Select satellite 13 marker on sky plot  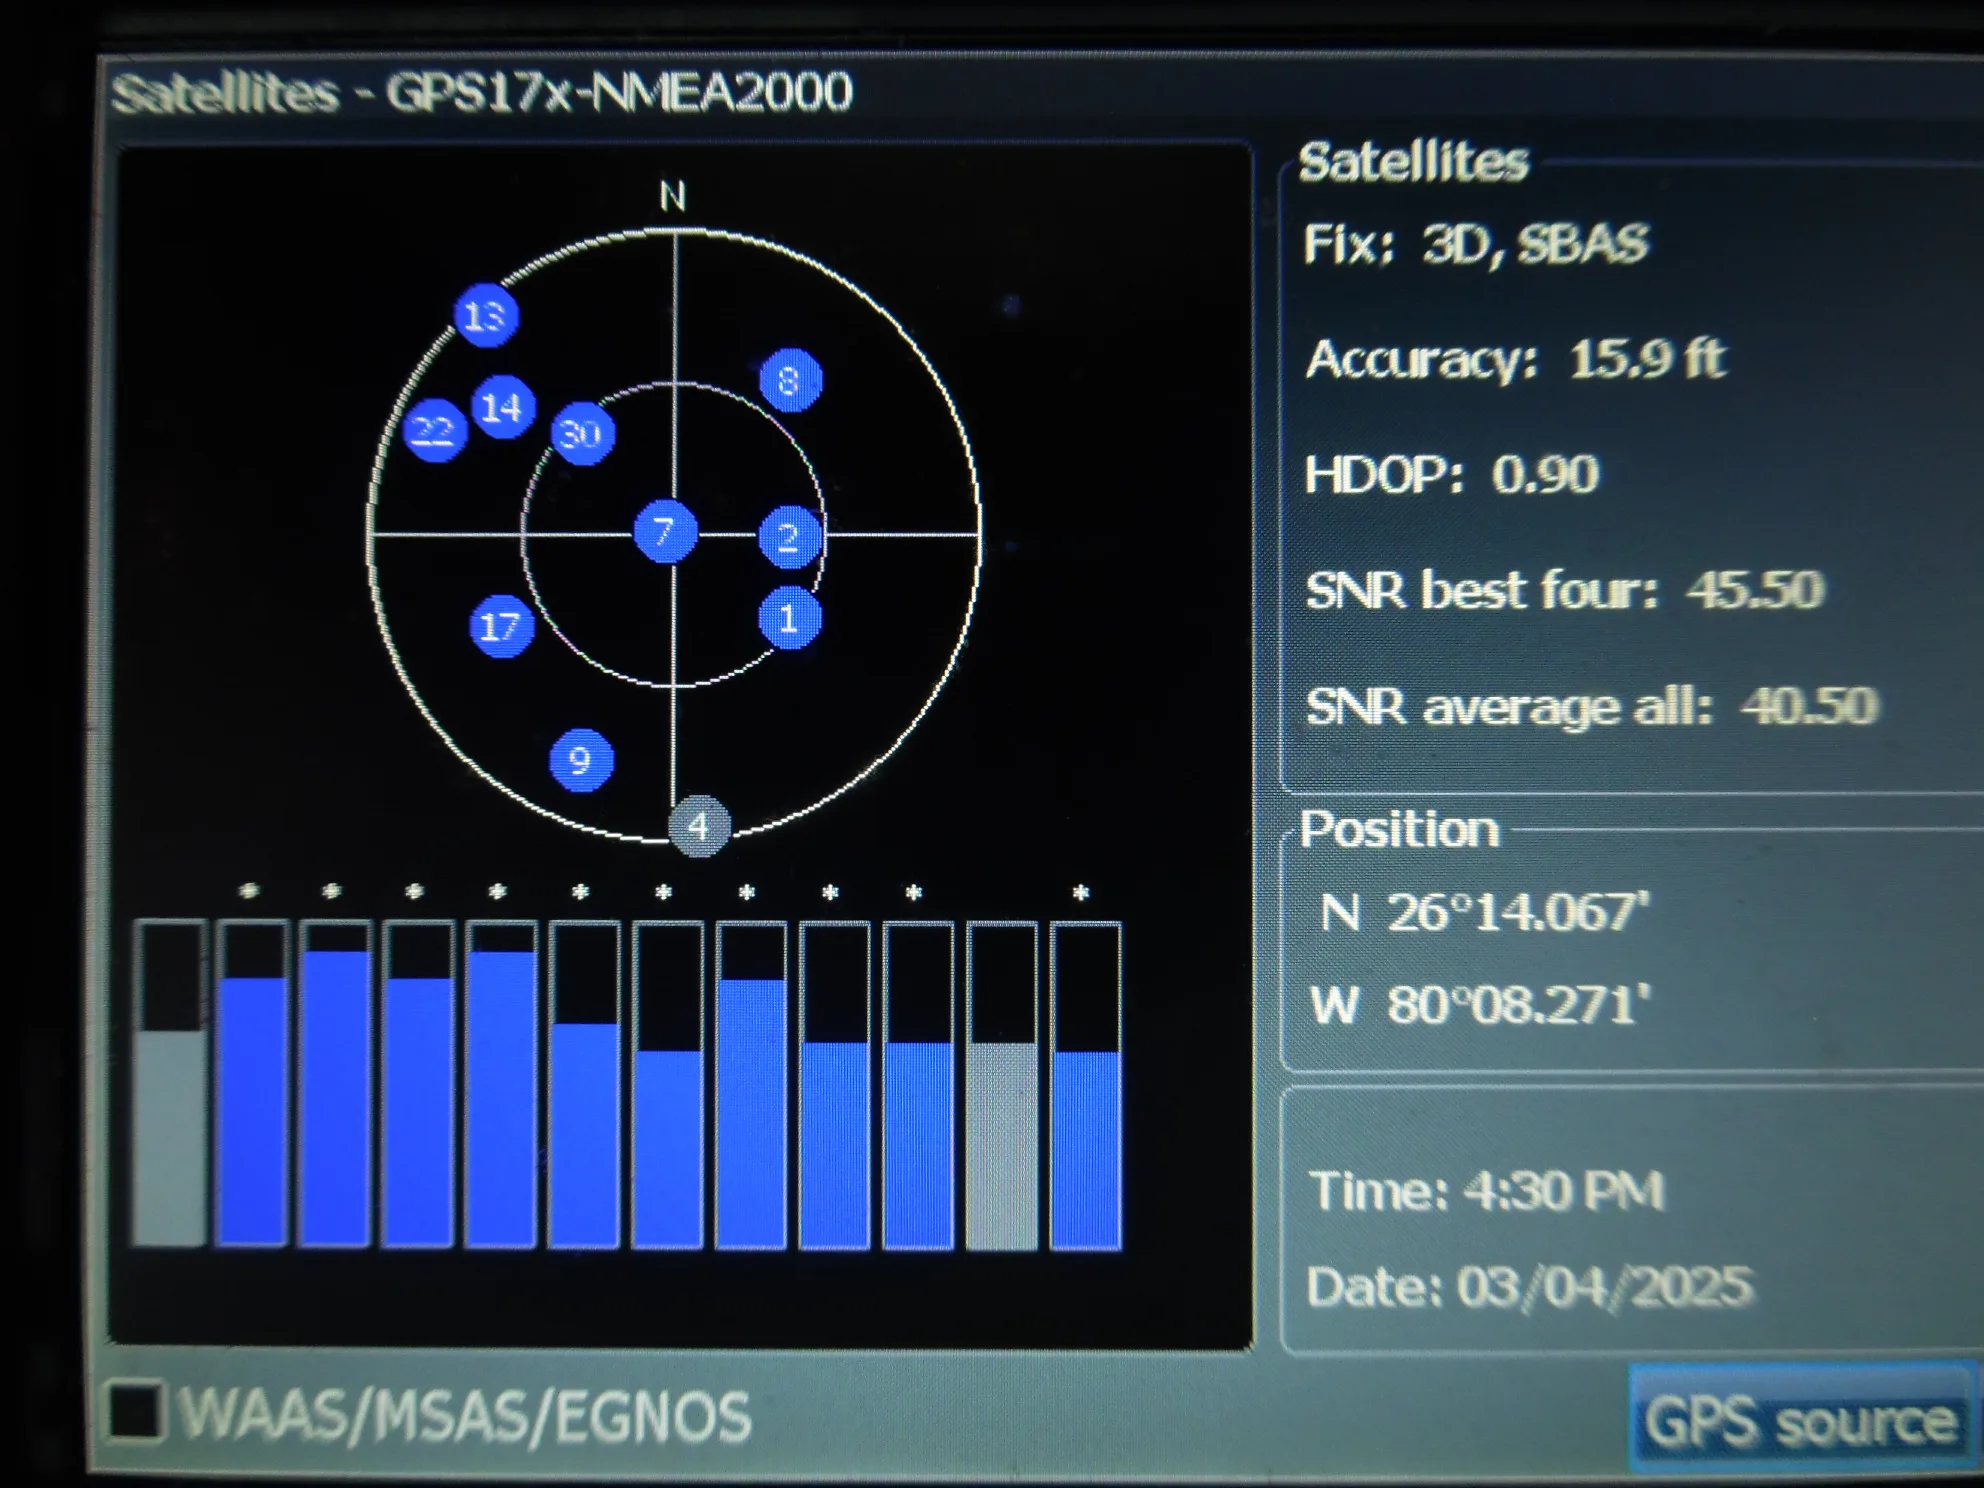[x=486, y=316]
